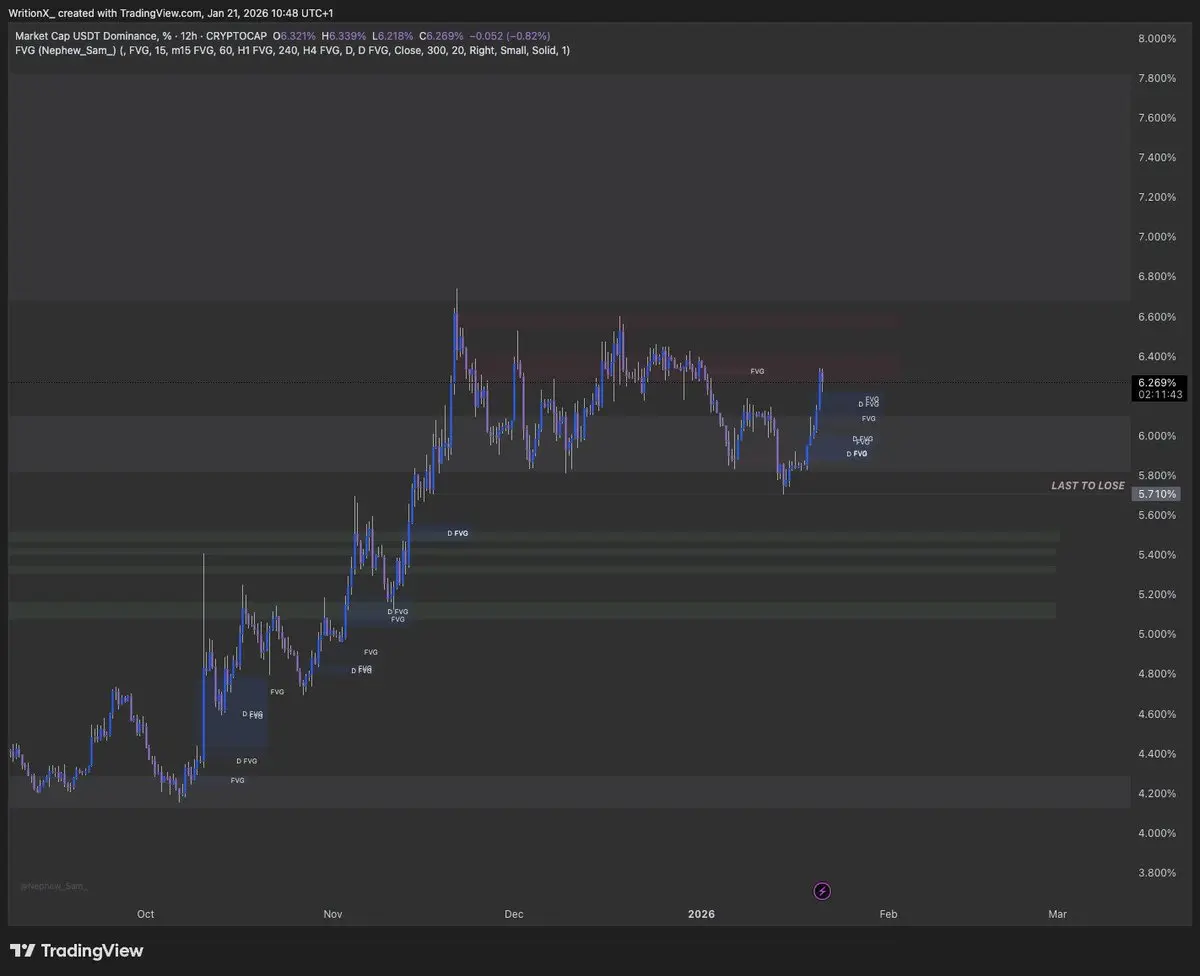Click the change value −0.052 (−0.82%)
Viewport: 1200px width, 976px height.
512,35
